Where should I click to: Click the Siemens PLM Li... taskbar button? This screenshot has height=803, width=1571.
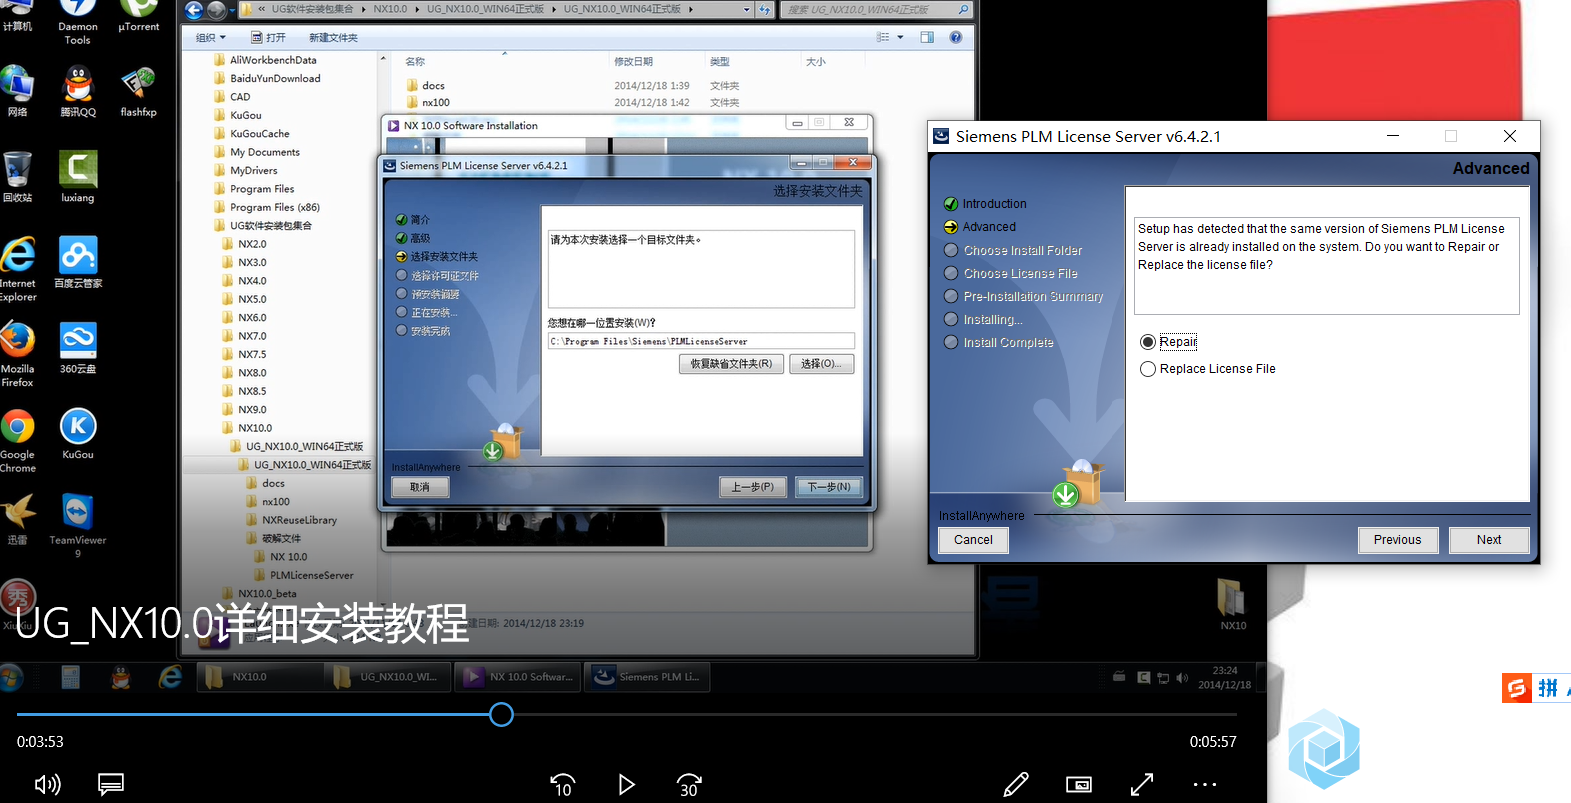[x=646, y=677]
